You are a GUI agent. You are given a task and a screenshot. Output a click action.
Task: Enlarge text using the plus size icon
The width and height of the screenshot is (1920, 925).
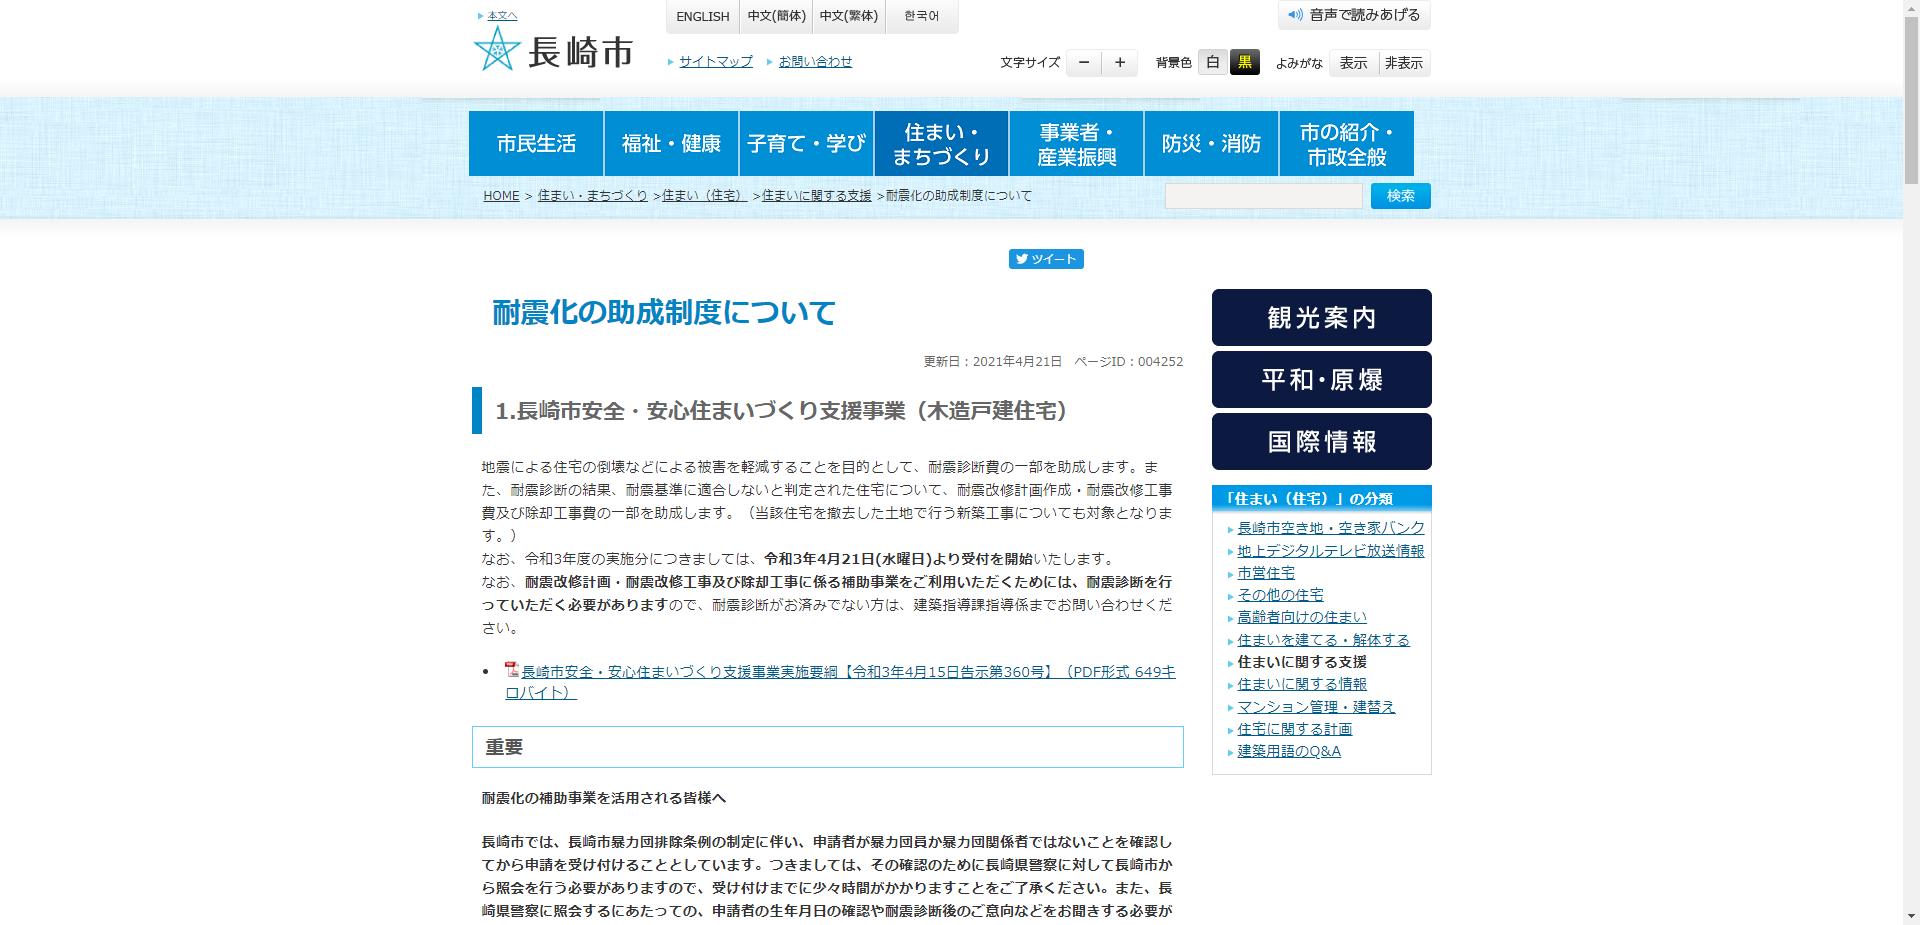[1119, 62]
